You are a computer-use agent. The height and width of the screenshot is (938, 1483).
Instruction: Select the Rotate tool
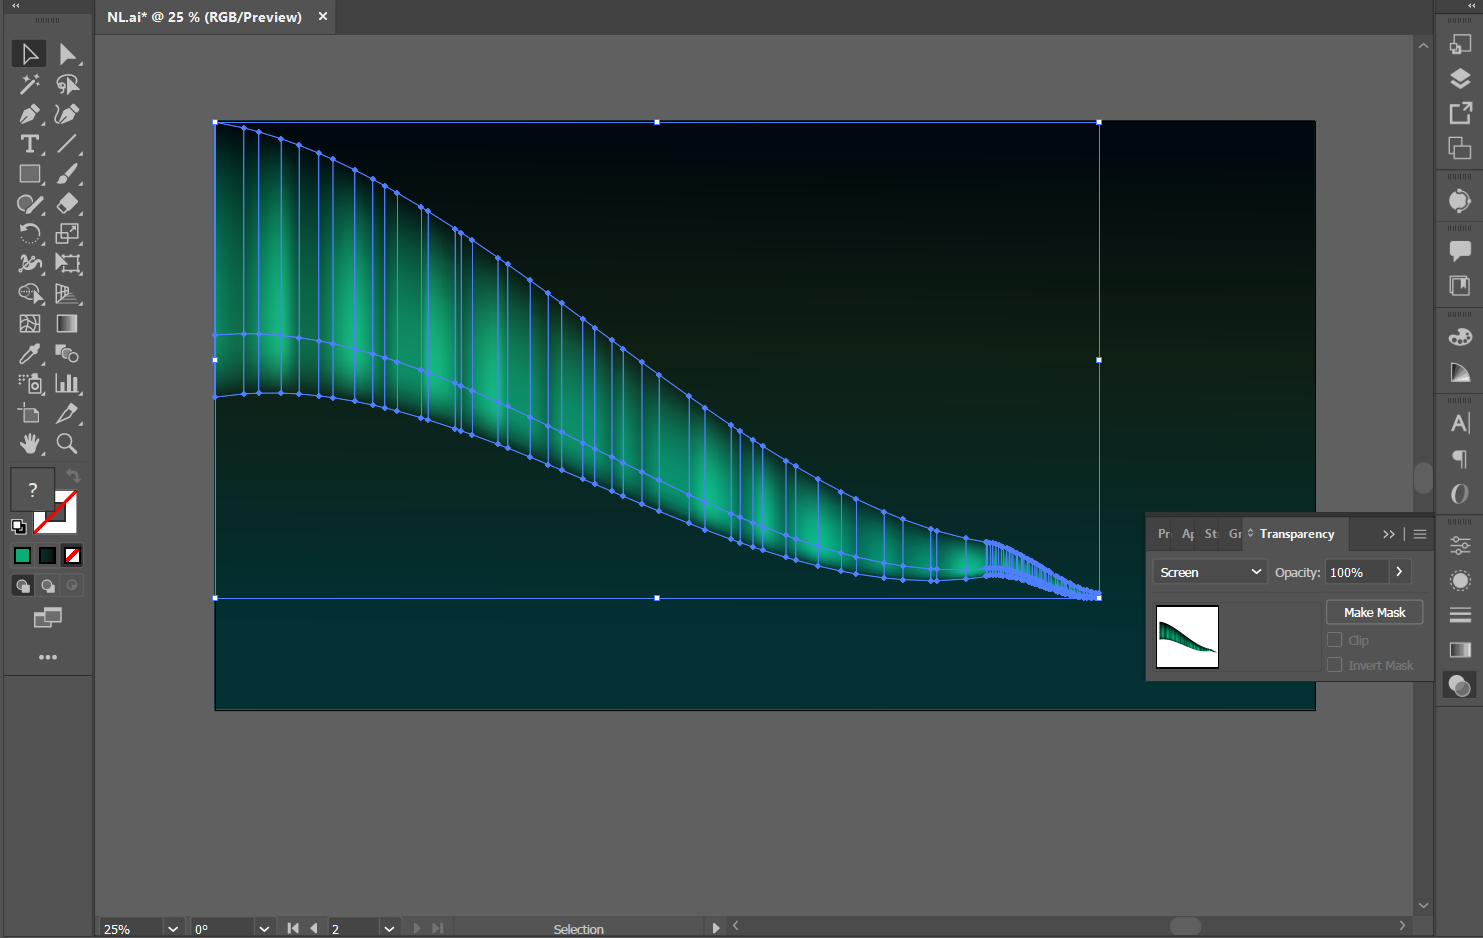pyautogui.click(x=29, y=234)
